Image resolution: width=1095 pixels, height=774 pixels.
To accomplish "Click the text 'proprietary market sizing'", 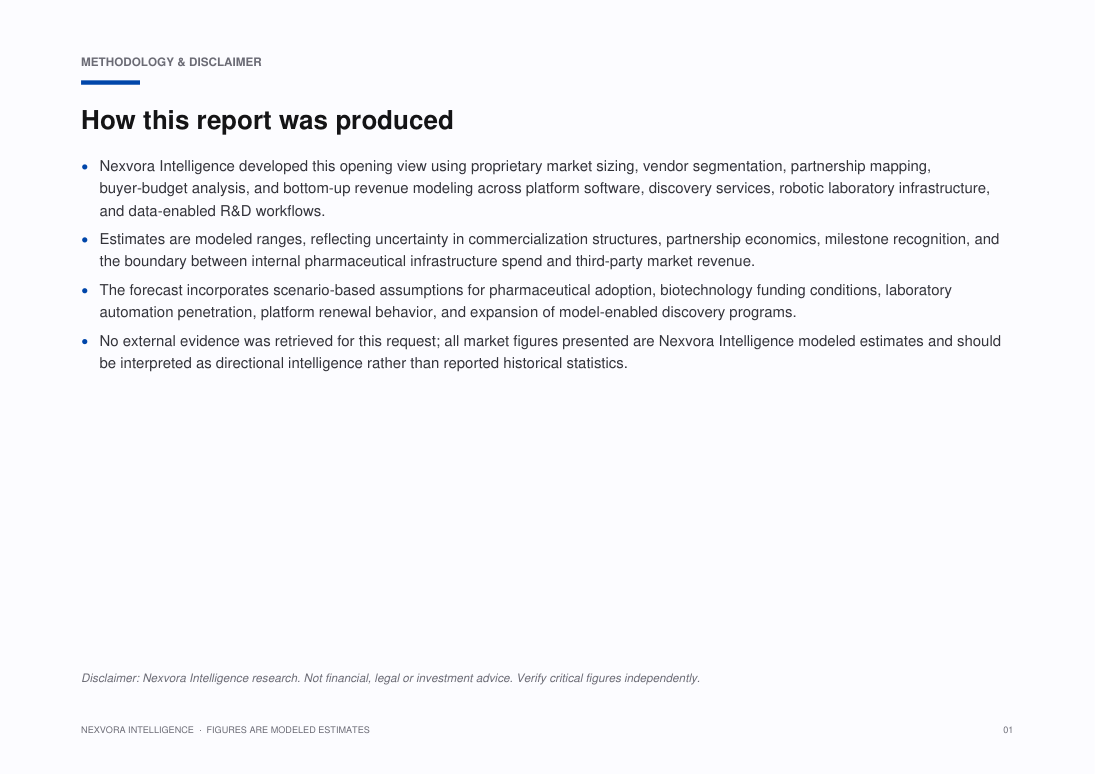I will click(552, 166).
